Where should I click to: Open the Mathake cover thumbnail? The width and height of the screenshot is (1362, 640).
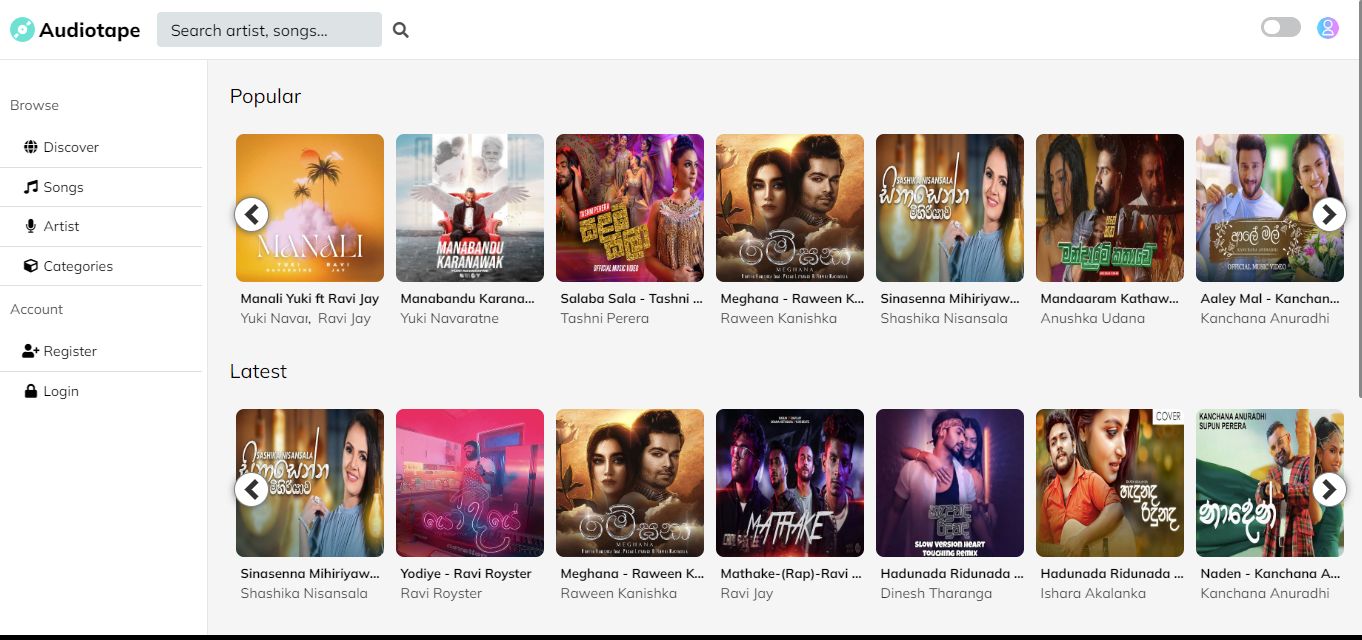click(790, 483)
